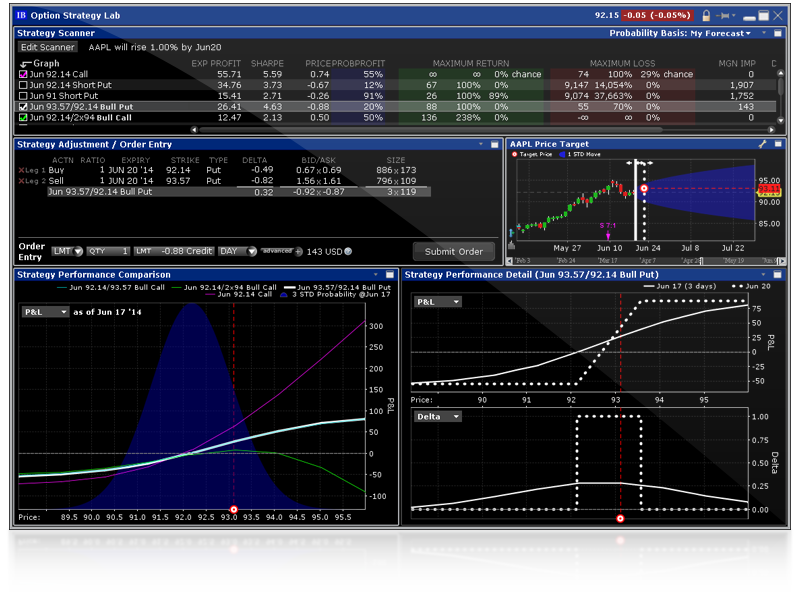
Task: Open the Delta chart type dropdown
Action: point(438,417)
